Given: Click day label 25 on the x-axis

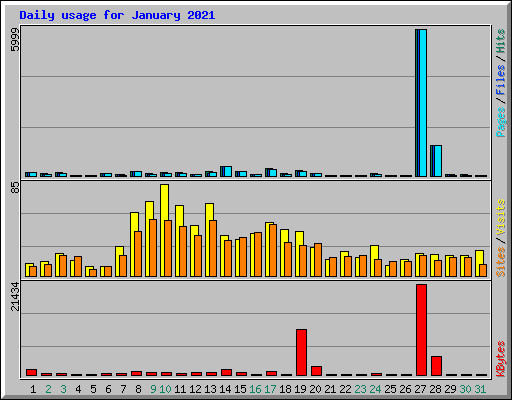Looking at the screenshot, I should click(x=390, y=389).
